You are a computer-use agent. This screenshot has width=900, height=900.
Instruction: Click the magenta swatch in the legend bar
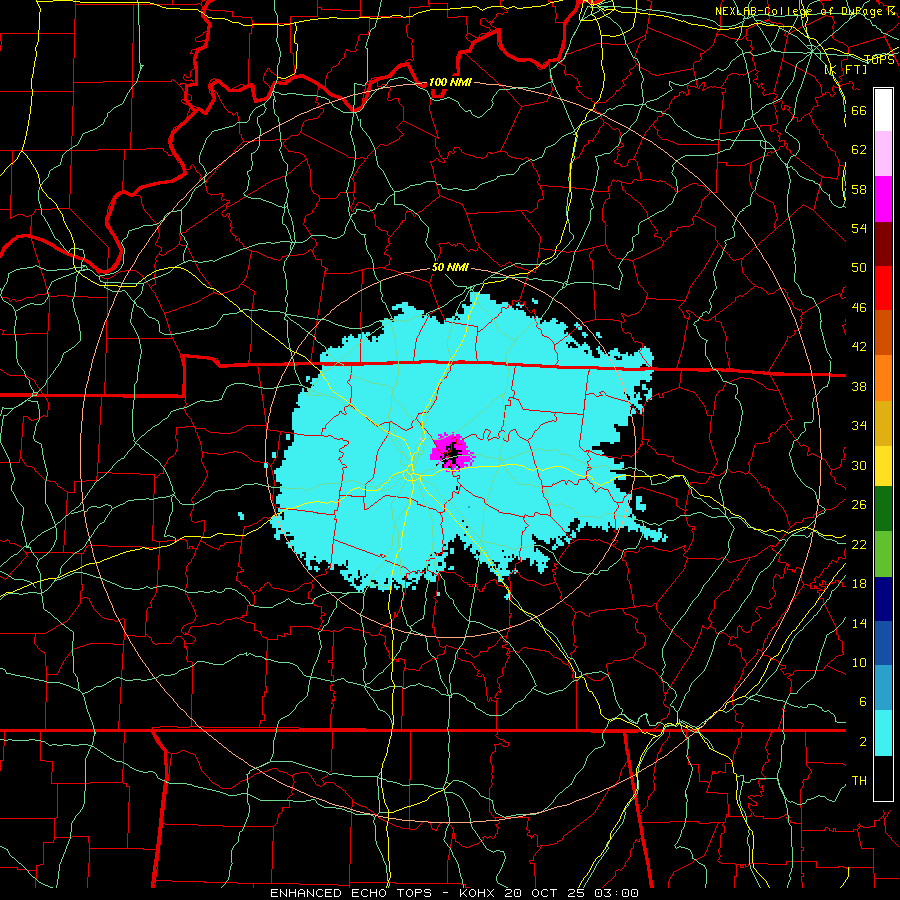pyautogui.click(x=883, y=199)
